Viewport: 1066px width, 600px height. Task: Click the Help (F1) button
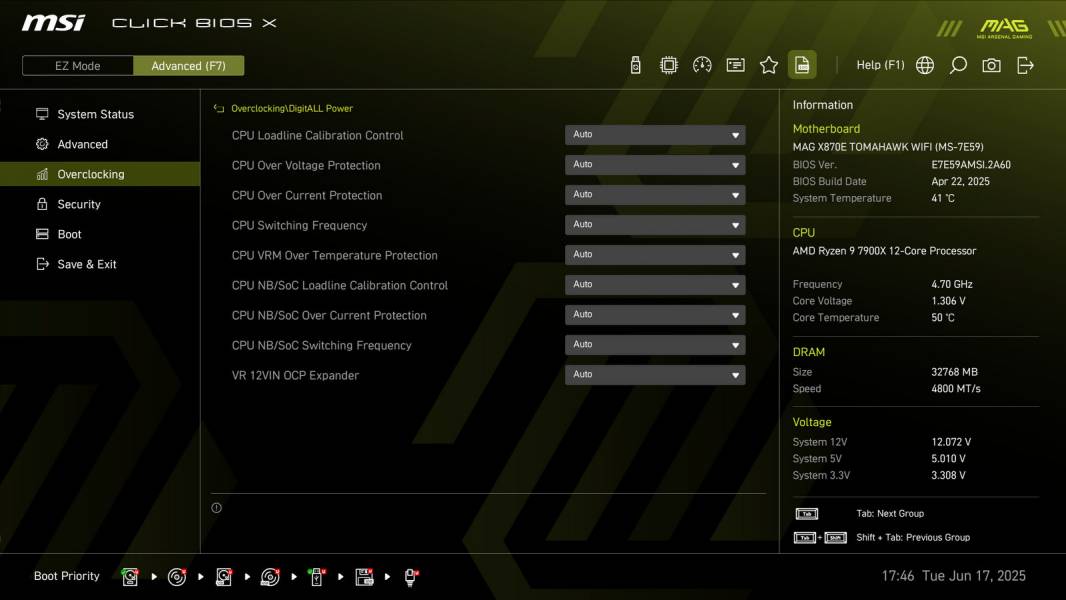[880, 65]
